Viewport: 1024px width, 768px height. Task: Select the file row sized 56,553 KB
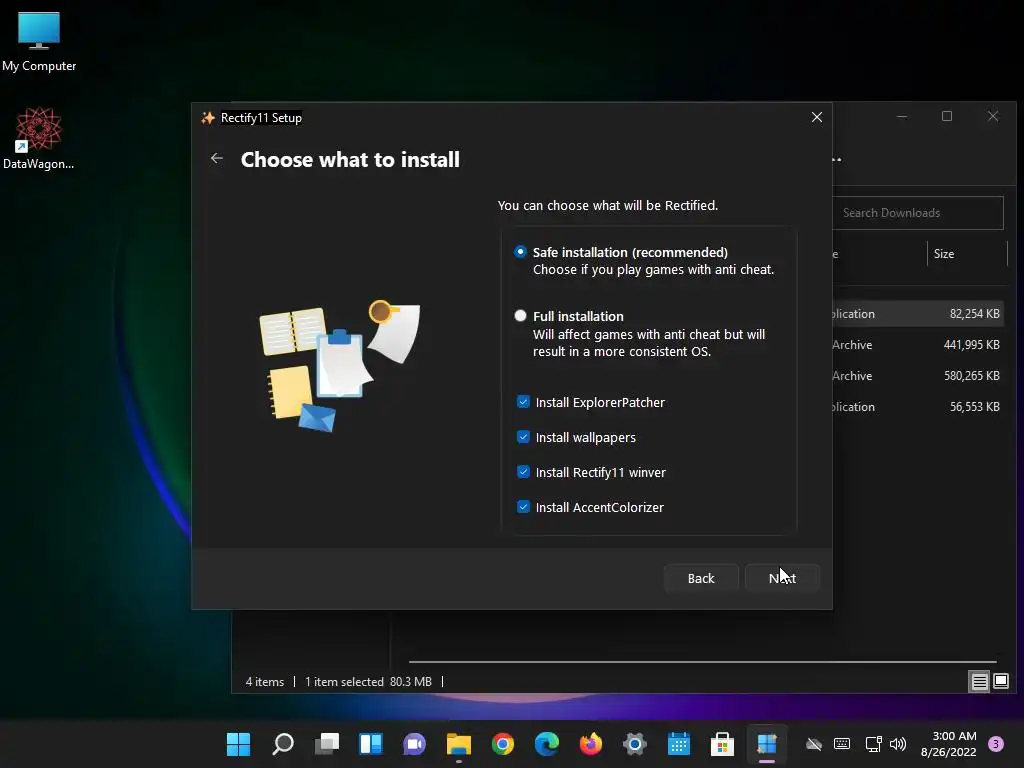click(x=918, y=406)
